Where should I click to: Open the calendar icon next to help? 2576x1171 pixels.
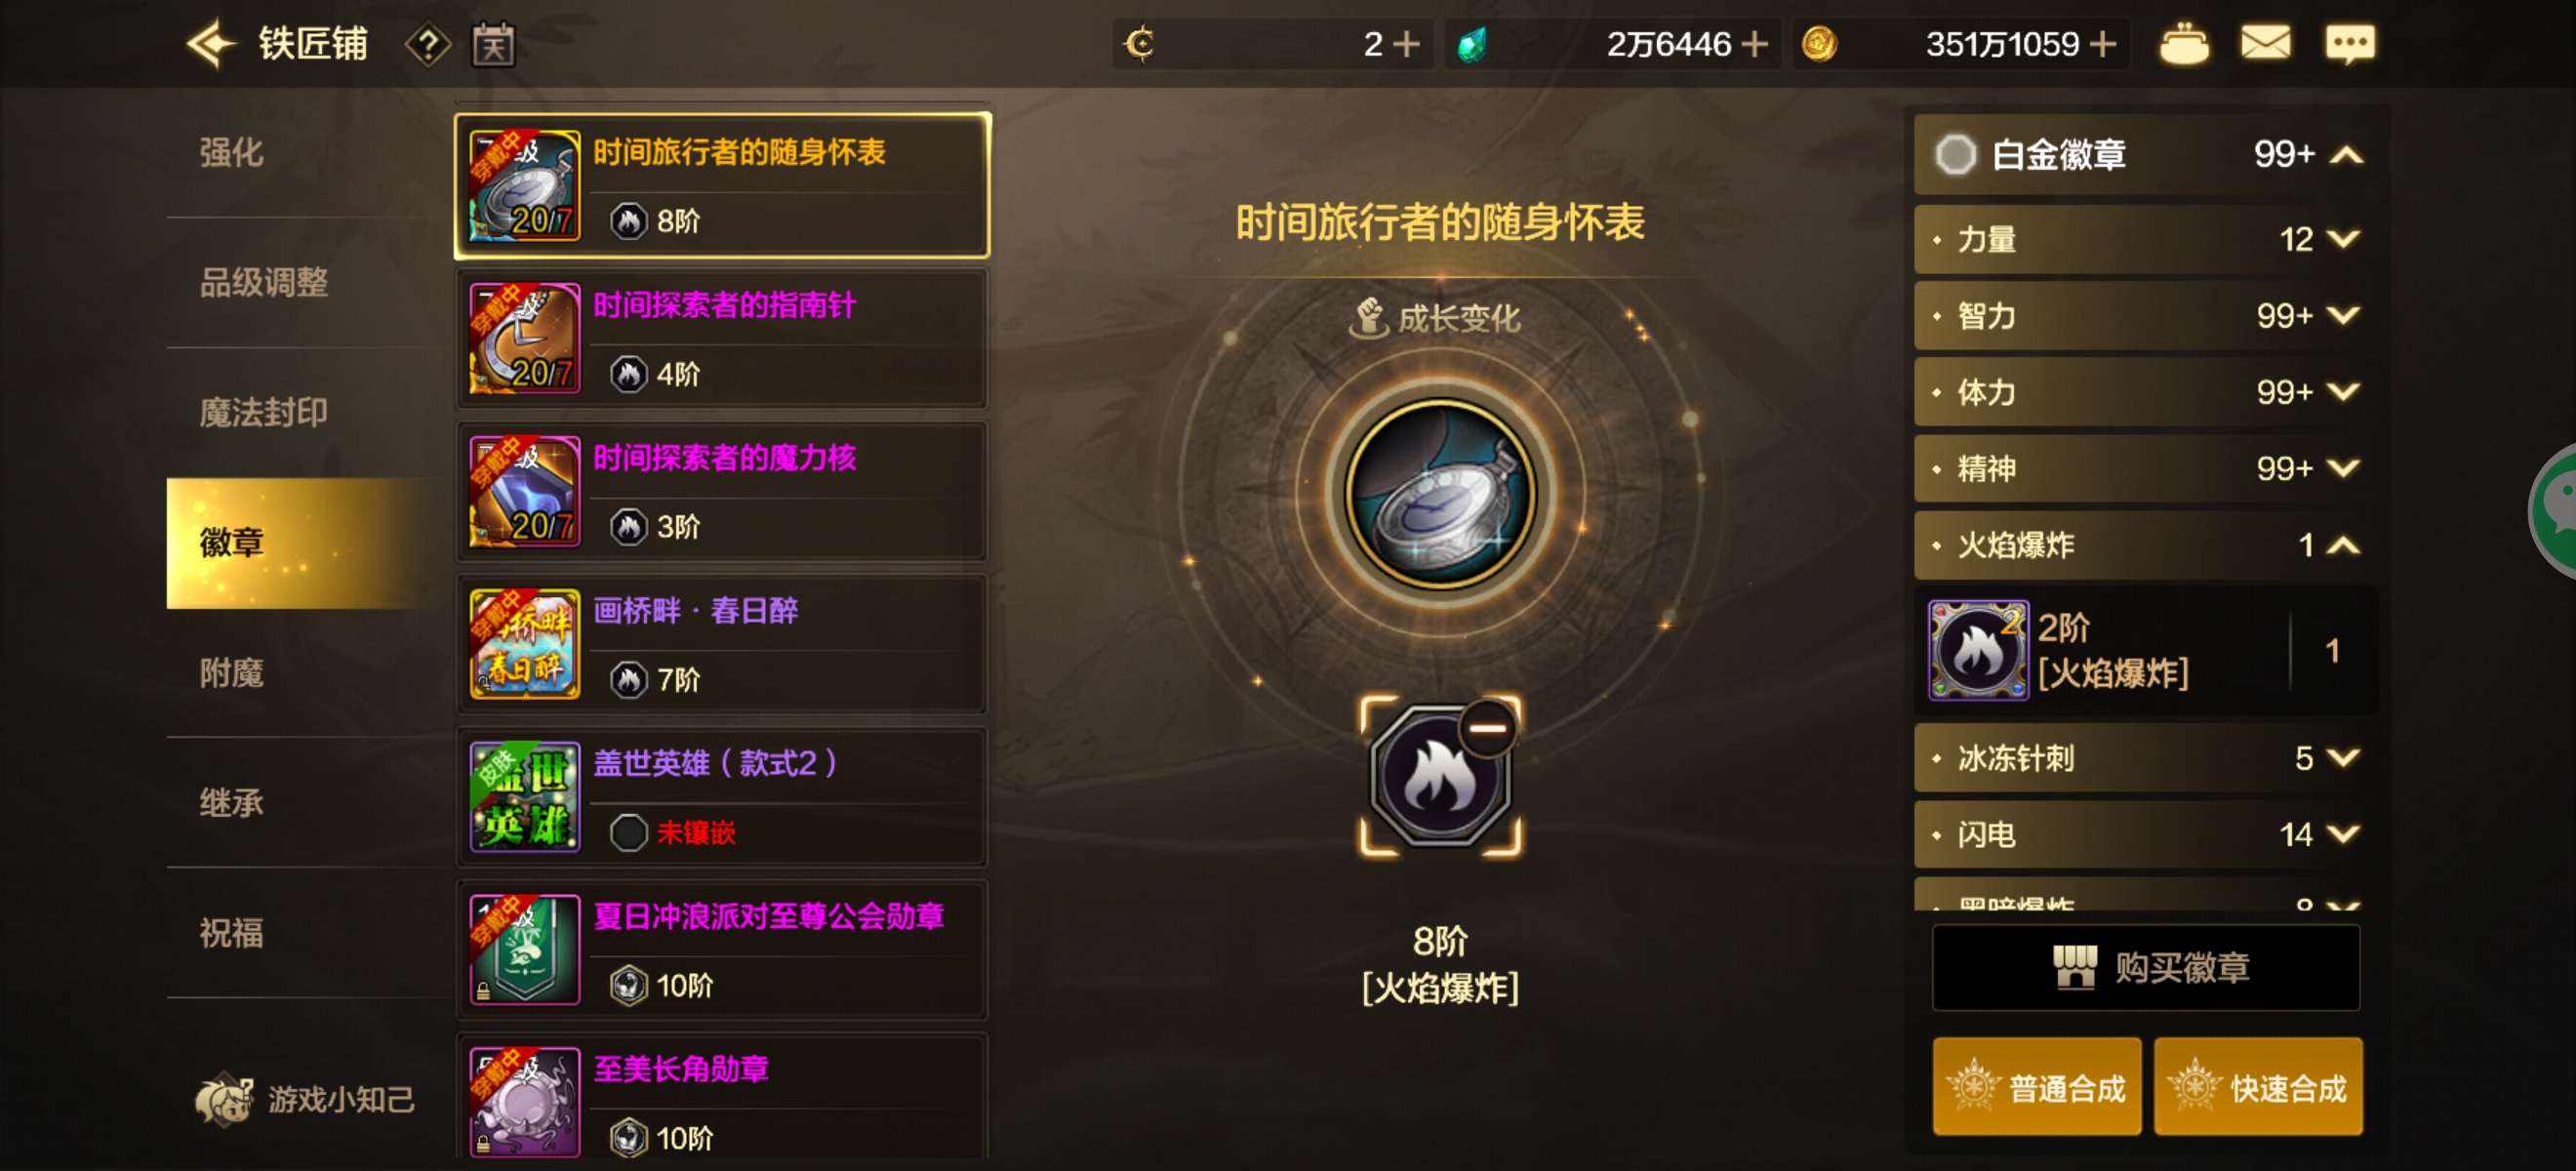tap(493, 45)
